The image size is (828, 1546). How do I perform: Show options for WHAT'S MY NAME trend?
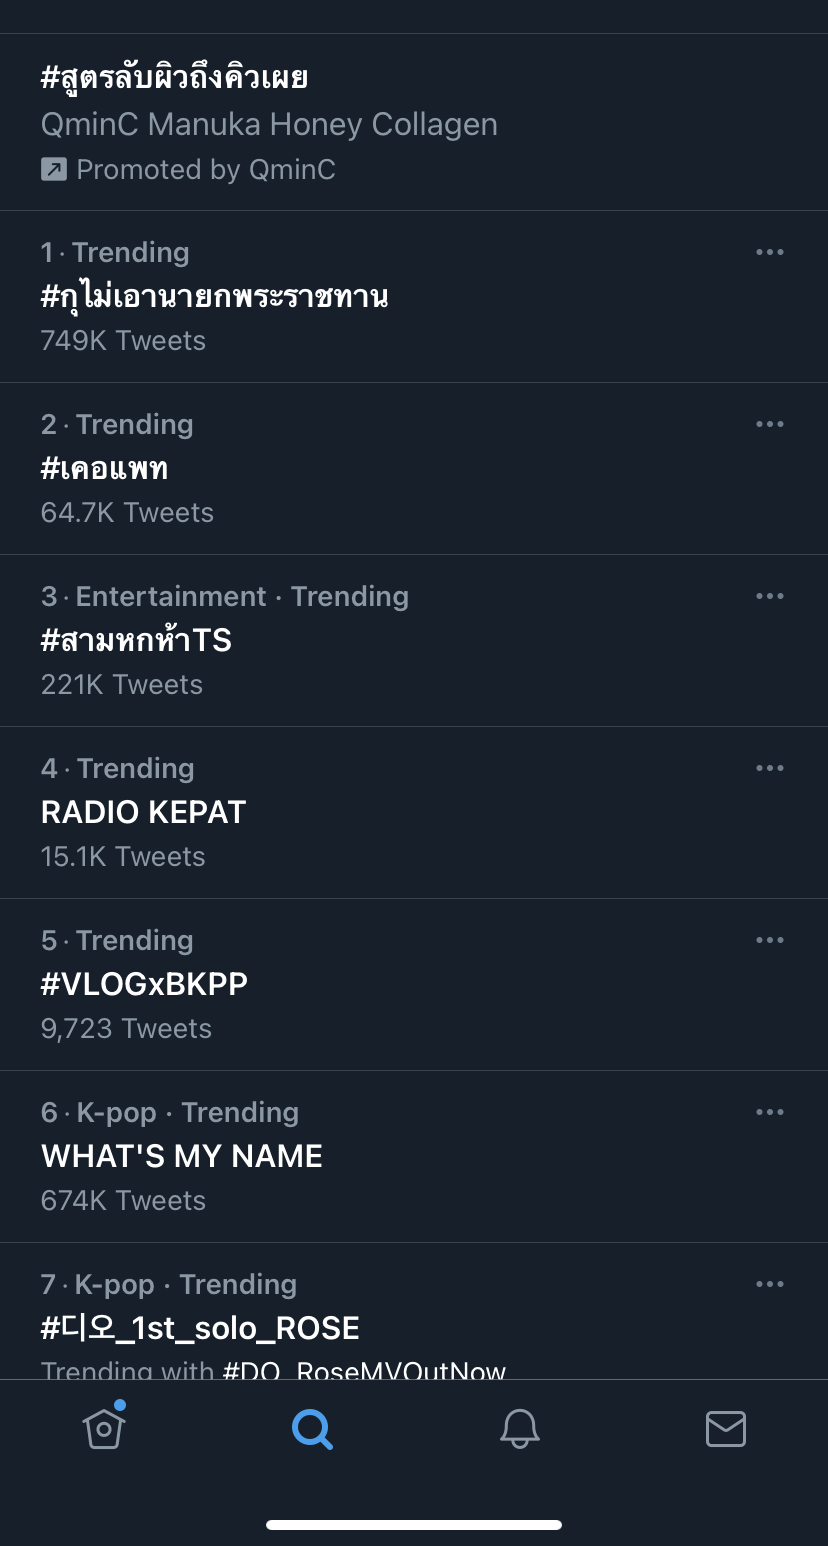point(769,1112)
